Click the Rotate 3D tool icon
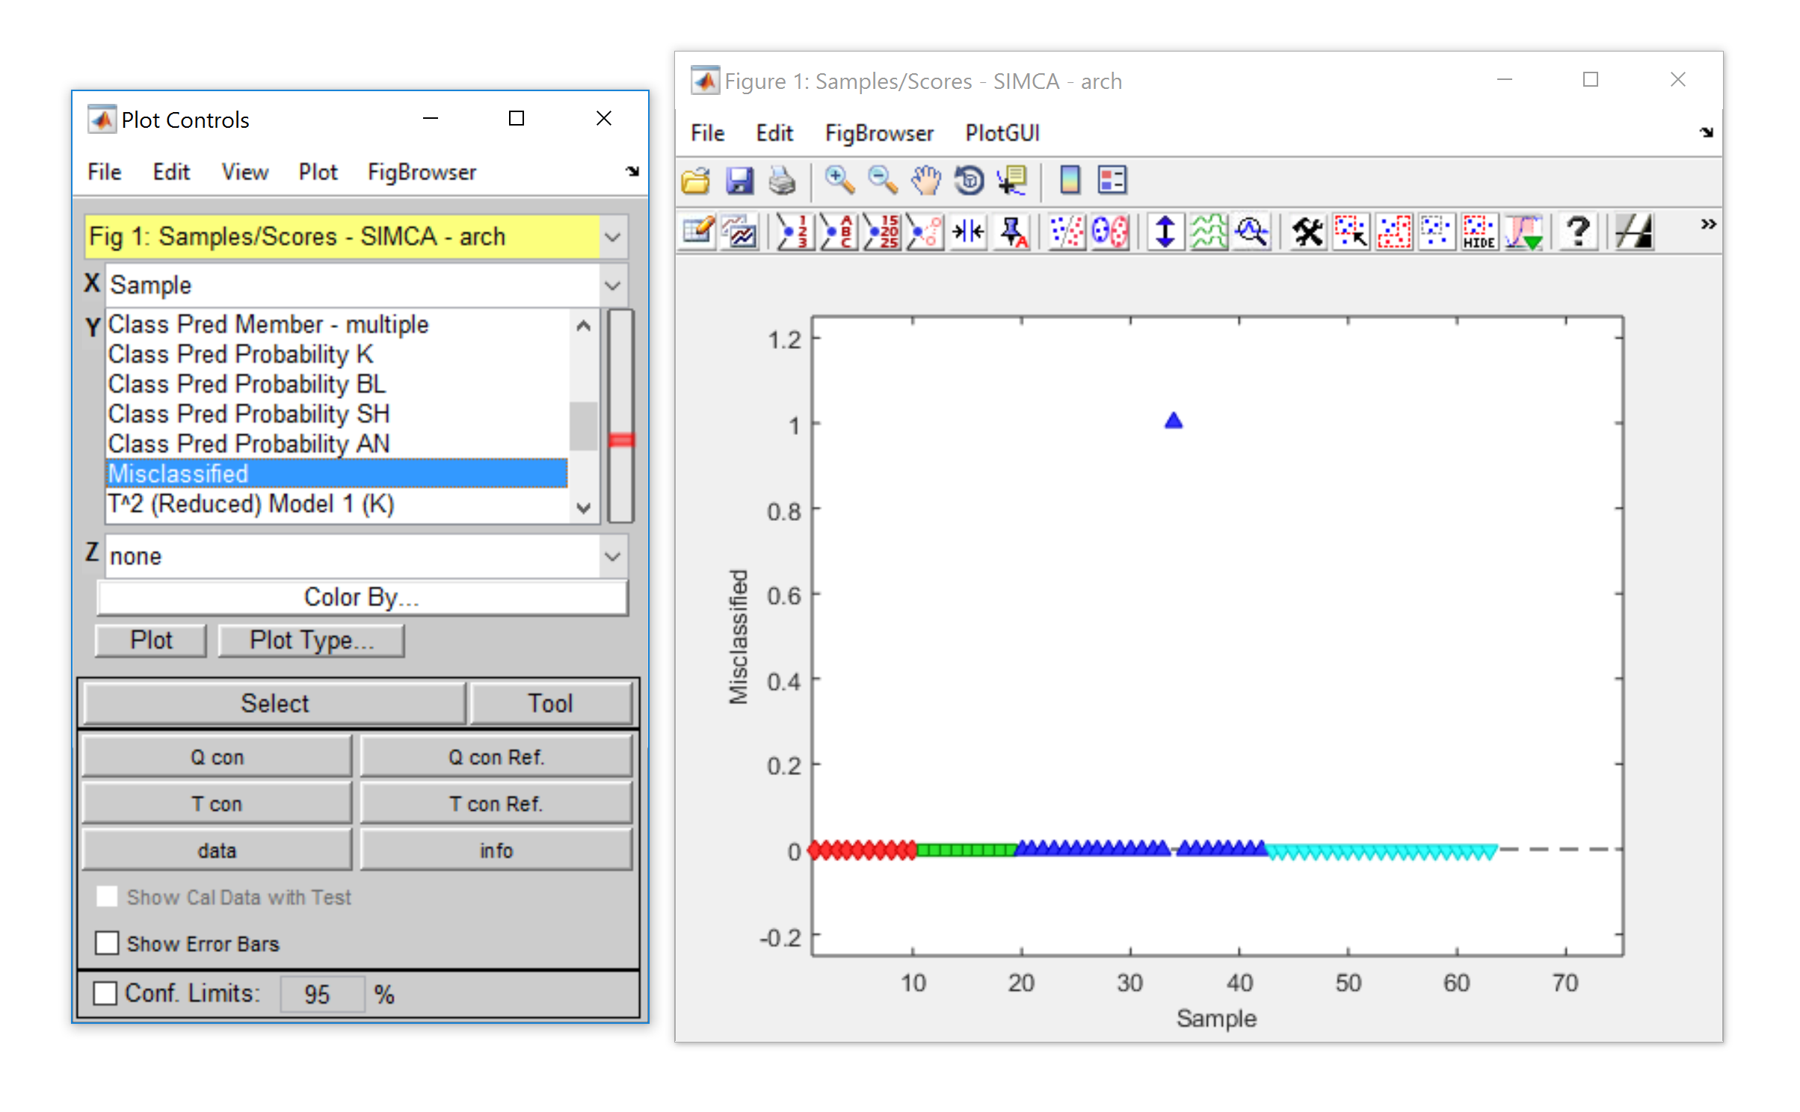The width and height of the screenshot is (1800, 1112). tap(969, 181)
